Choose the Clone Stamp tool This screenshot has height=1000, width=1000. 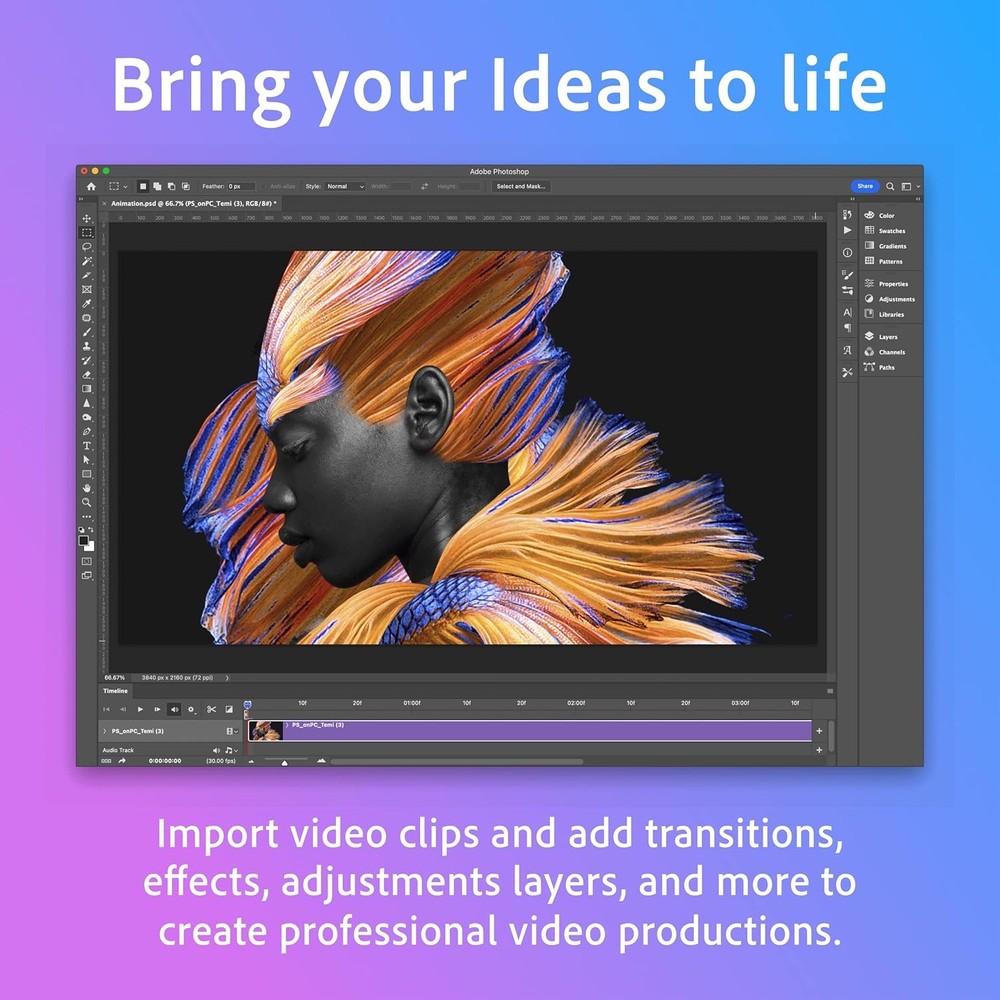click(x=87, y=344)
